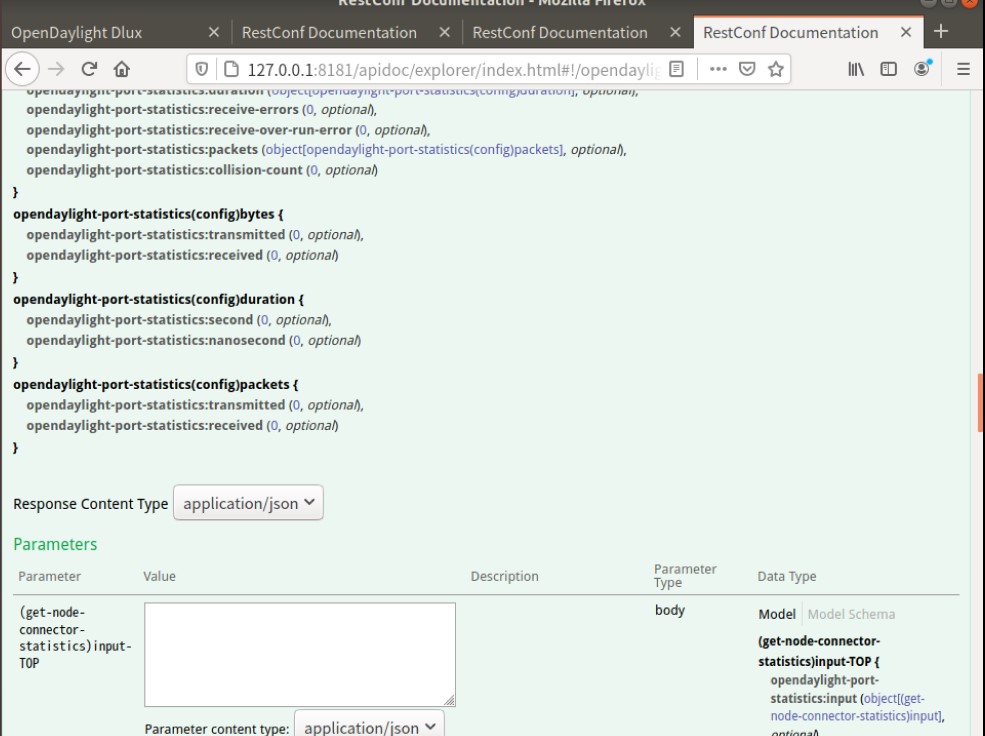Click the page info icon in the URL bar
The width and height of the screenshot is (985, 736).
(x=231, y=69)
